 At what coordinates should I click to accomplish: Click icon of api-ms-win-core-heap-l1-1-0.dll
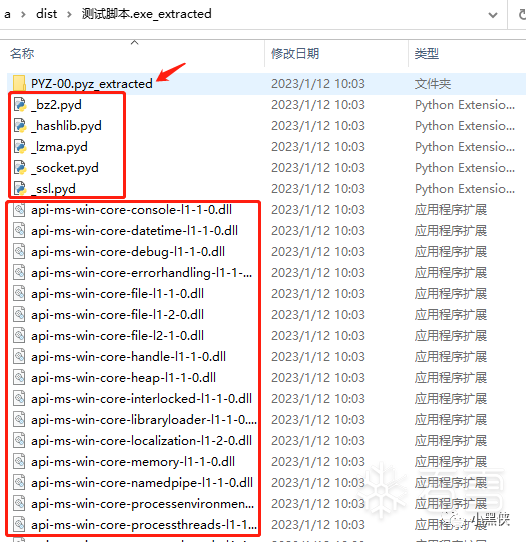tap(19, 378)
